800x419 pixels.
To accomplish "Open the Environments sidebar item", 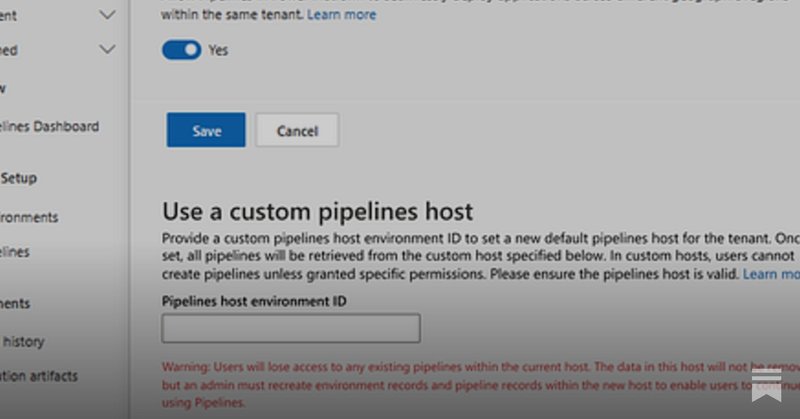I will point(29,217).
